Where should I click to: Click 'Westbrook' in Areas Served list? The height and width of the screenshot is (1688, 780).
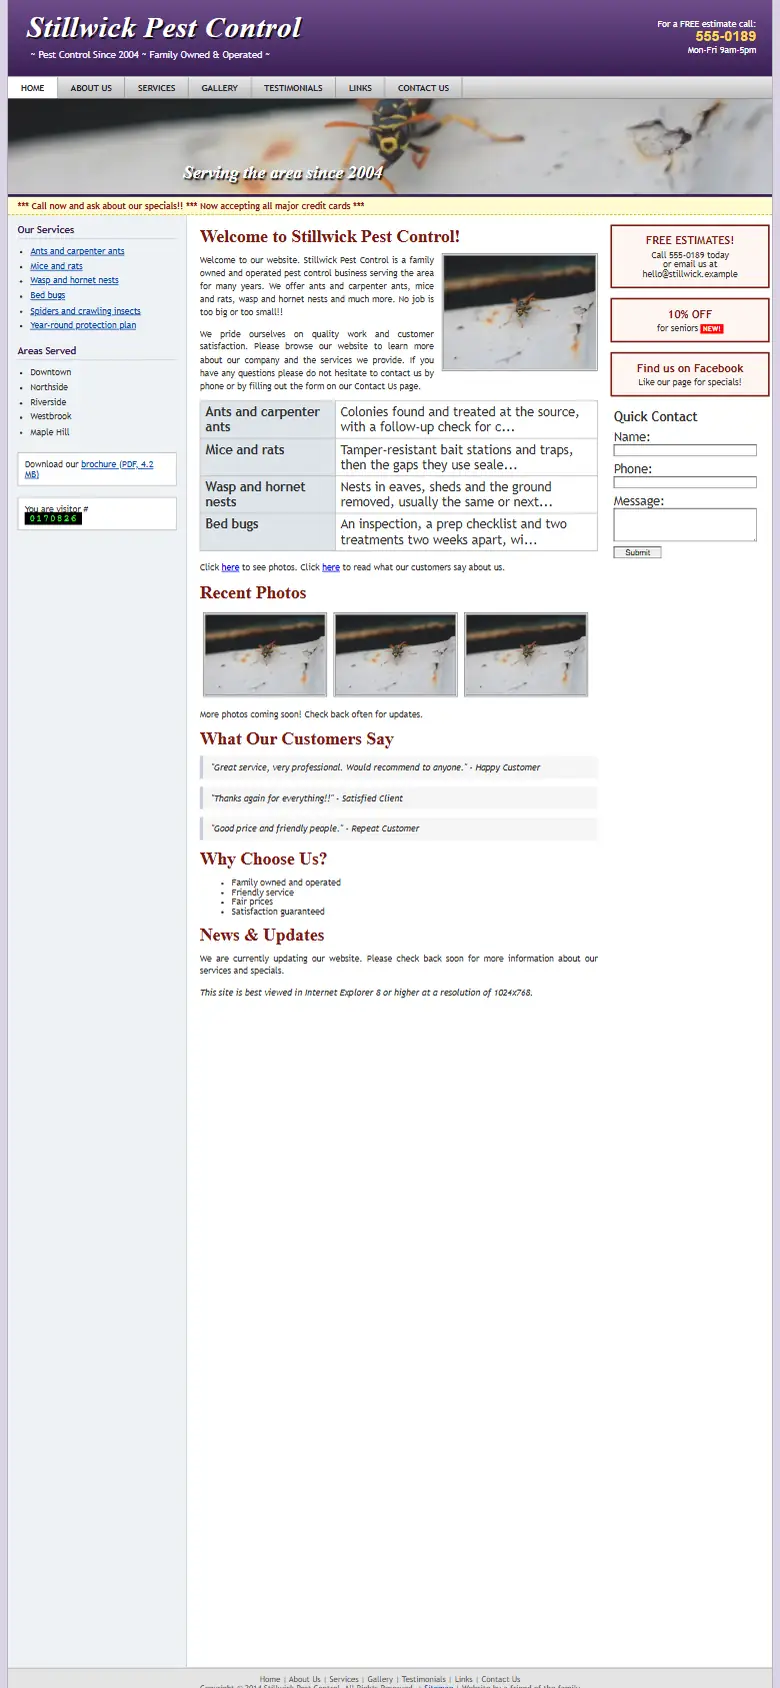point(51,416)
